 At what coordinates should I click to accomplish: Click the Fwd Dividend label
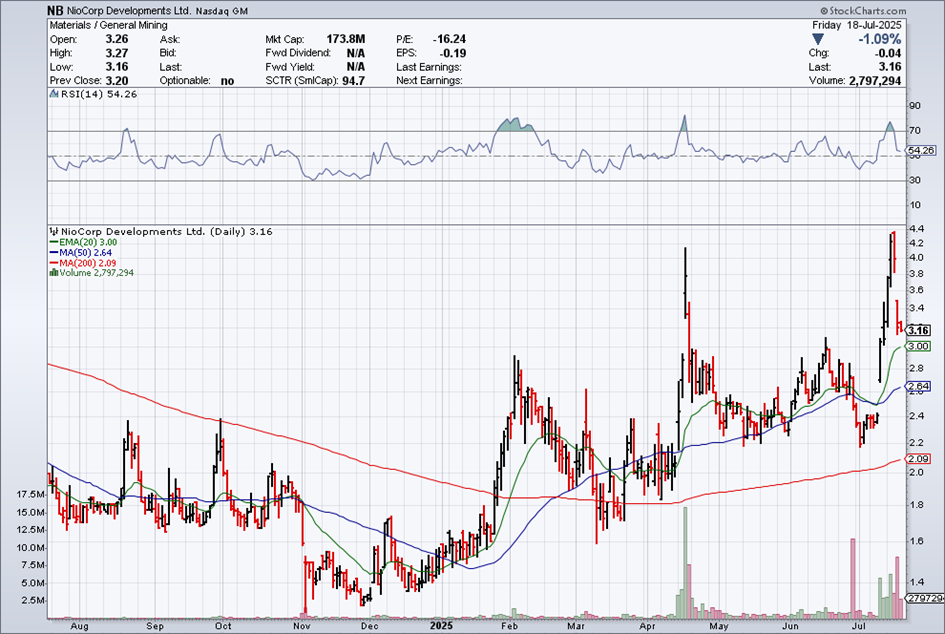click(298, 52)
